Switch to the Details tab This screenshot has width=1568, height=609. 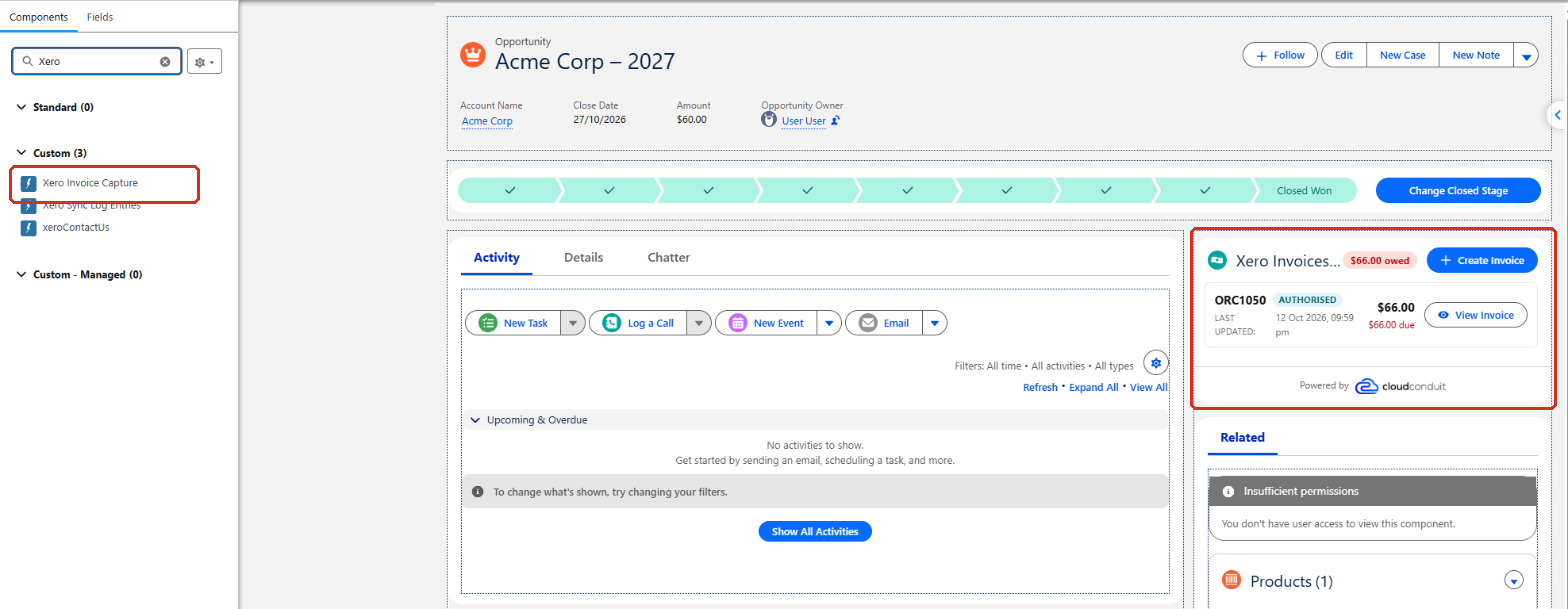pyautogui.click(x=583, y=257)
